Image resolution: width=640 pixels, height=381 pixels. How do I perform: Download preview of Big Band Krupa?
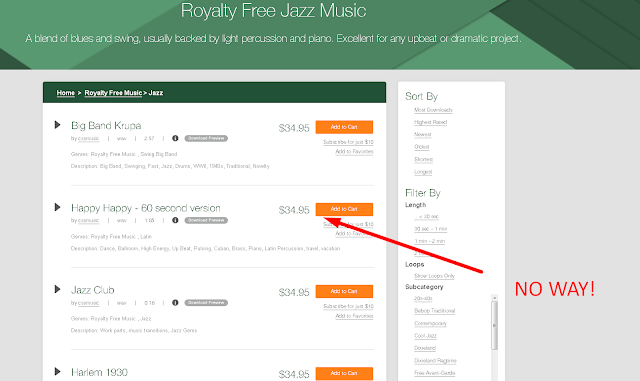coord(206,138)
